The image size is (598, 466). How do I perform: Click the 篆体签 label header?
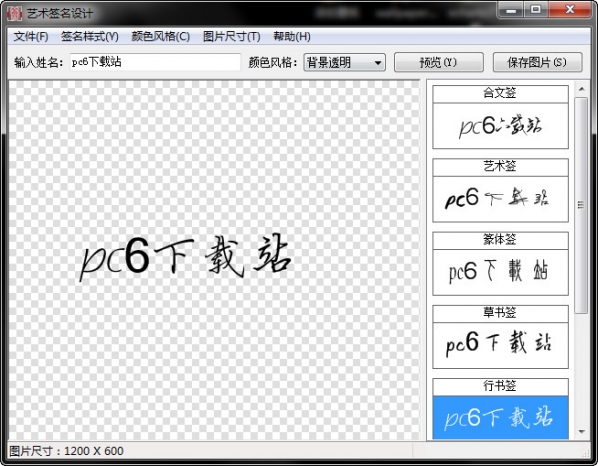[500, 240]
